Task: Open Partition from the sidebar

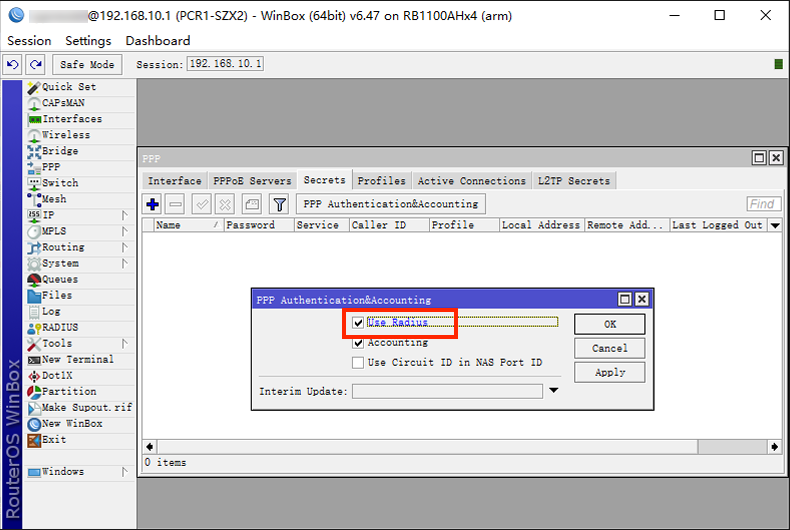Action: coord(81,391)
